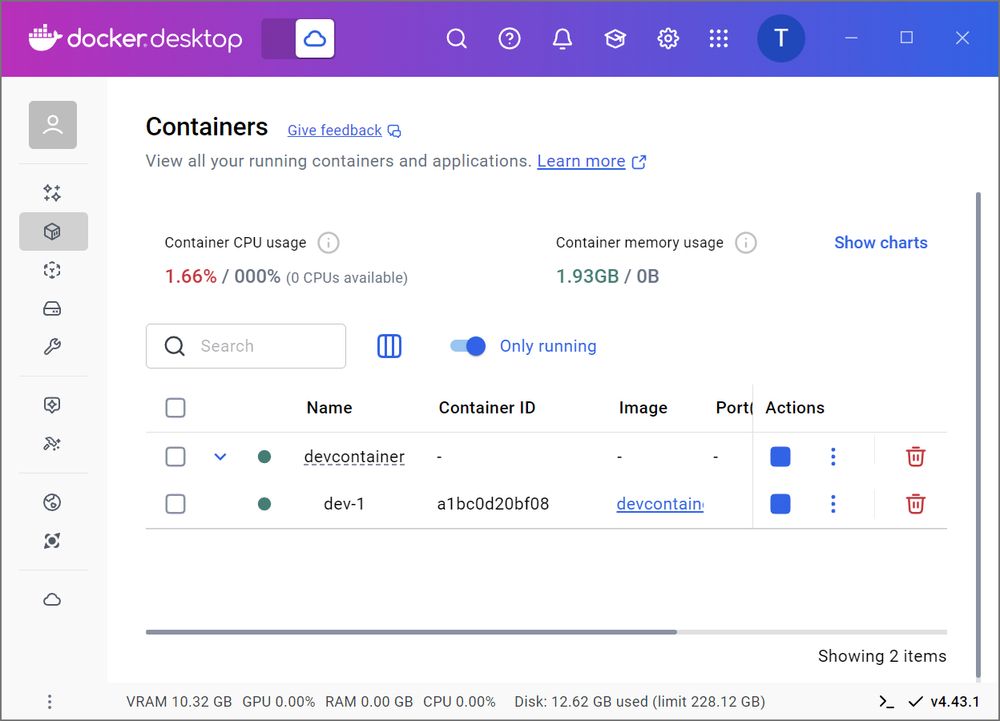Open the three-dot menu at bottom left

[x=50, y=702]
